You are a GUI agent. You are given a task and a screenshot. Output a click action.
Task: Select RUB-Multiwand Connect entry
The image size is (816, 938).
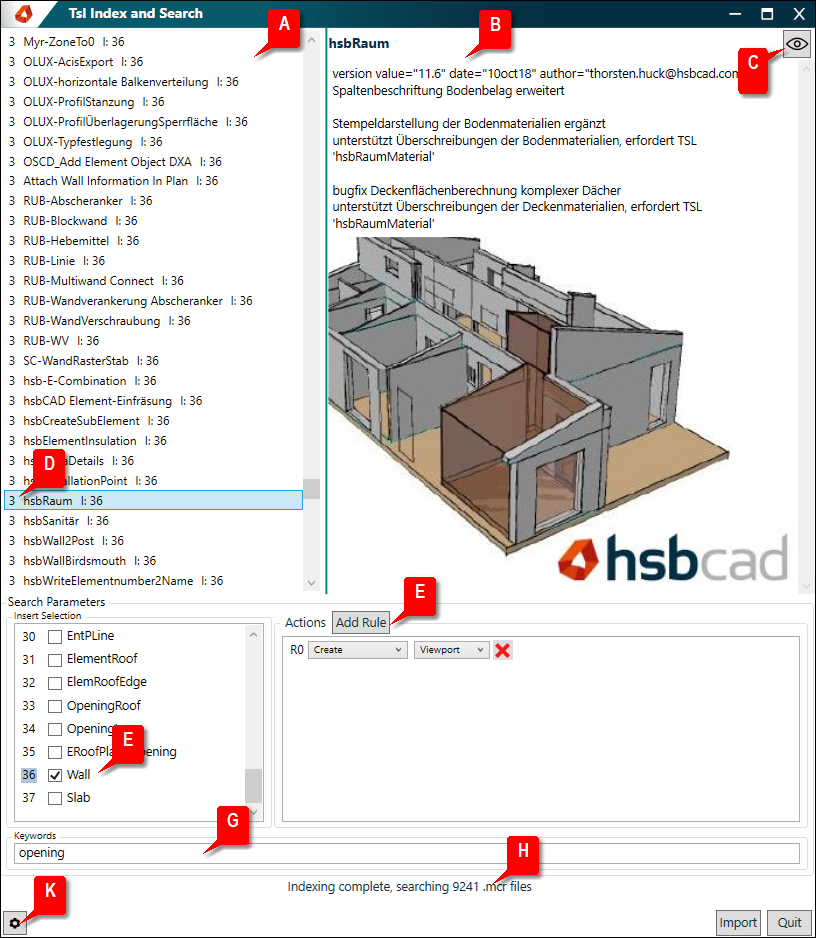tap(153, 281)
